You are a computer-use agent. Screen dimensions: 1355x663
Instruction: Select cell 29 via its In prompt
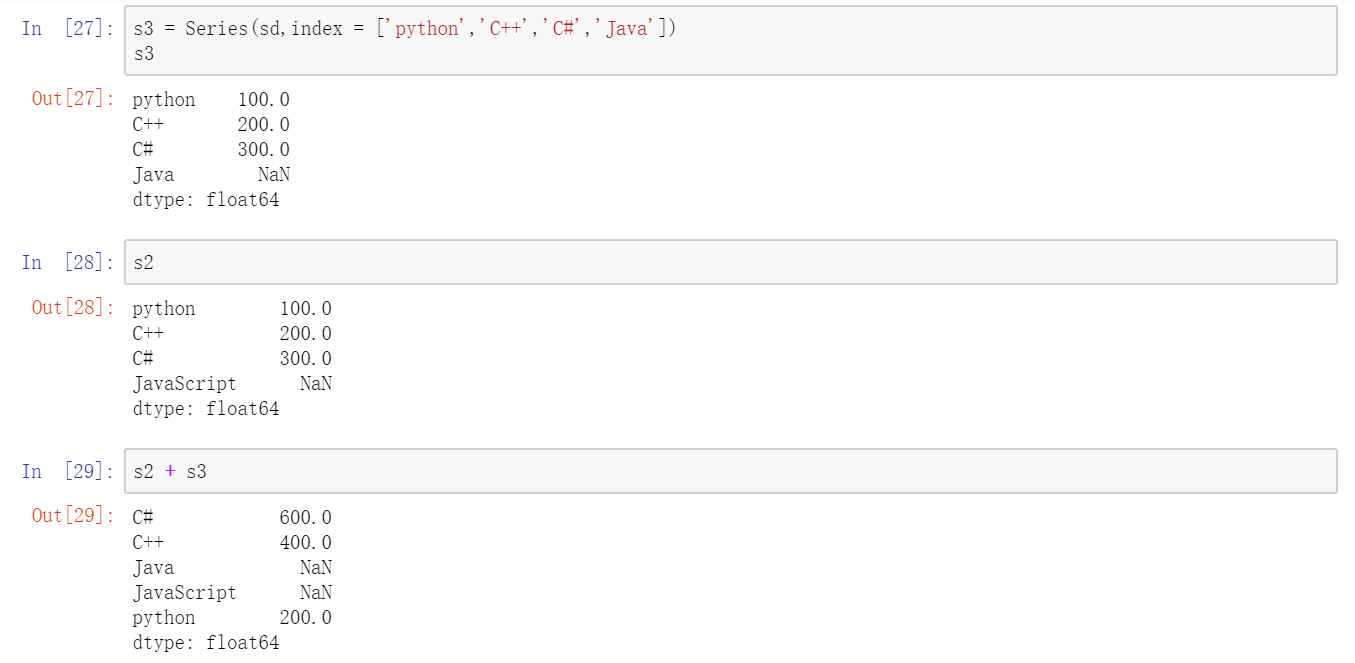pyautogui.click(x=68, y=471)
